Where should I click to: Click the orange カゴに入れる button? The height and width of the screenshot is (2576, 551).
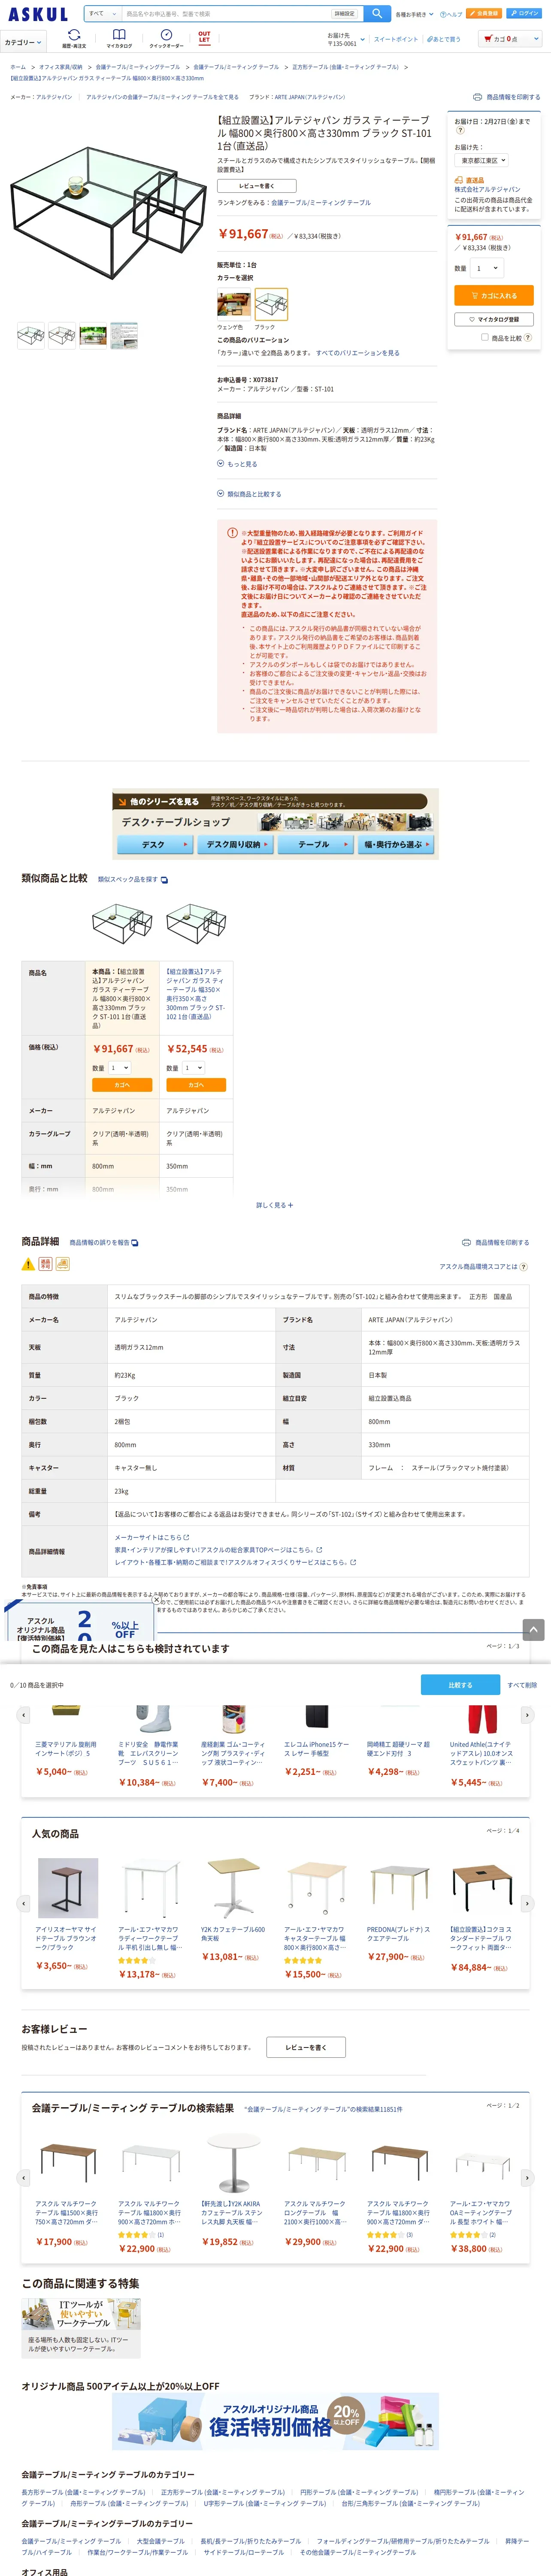coord(494,296)
